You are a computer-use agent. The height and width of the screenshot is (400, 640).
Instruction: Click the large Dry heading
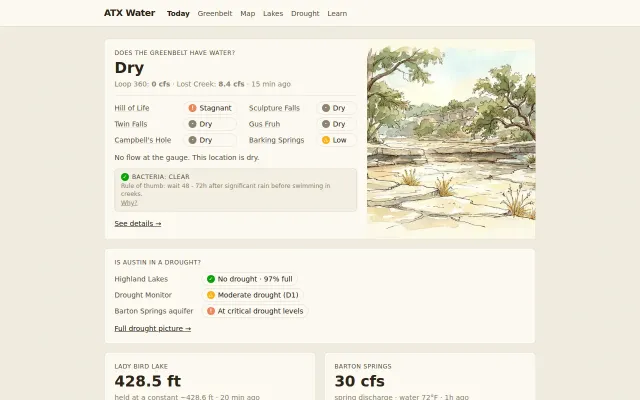tap(129, 68)
